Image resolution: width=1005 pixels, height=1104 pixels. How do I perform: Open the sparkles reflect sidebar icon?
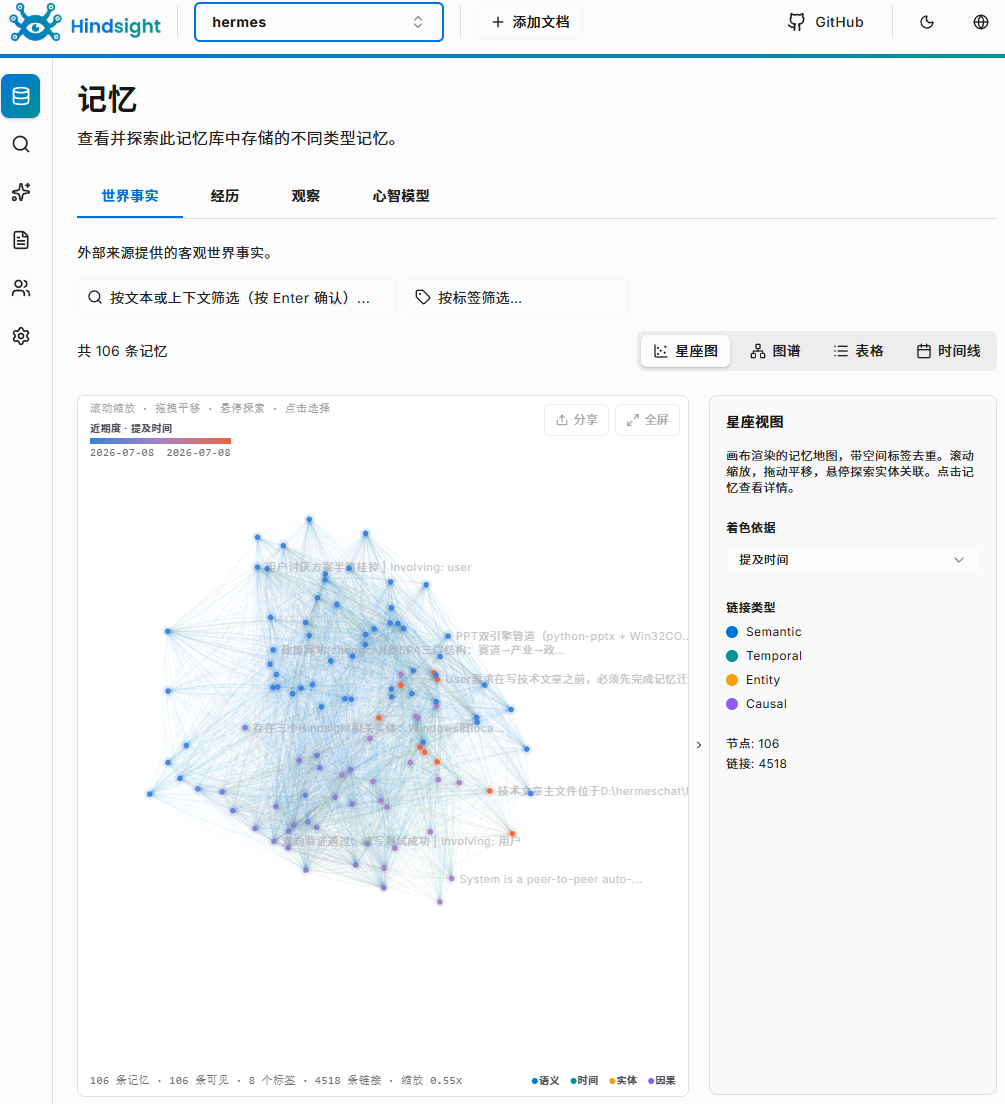click(x=21, y=192)
